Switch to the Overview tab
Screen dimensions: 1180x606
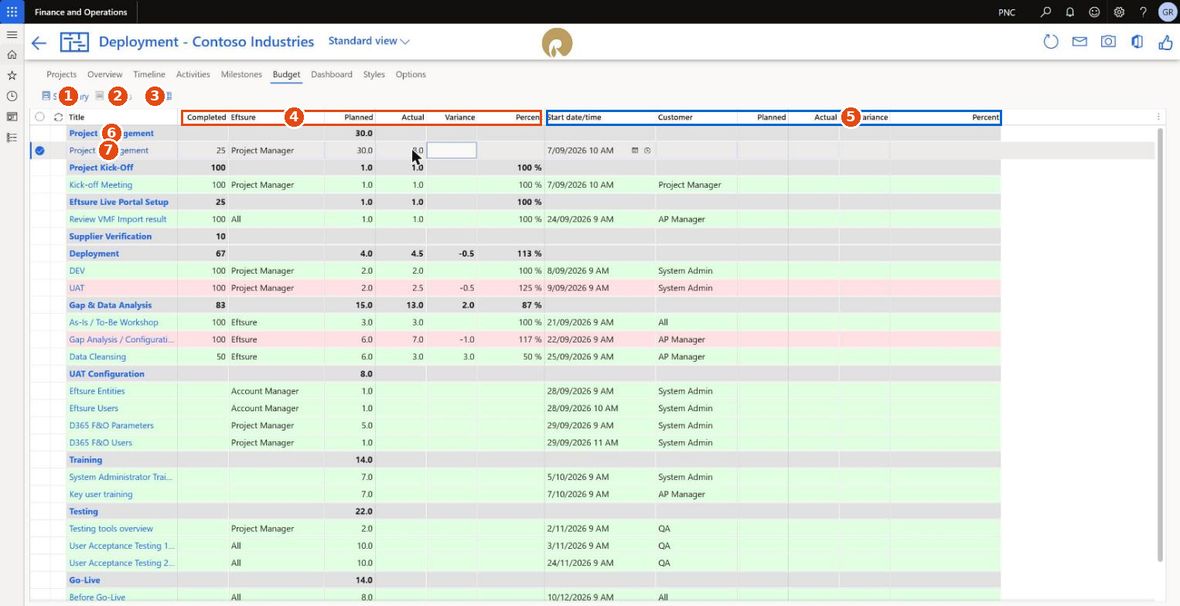point(105,75)
